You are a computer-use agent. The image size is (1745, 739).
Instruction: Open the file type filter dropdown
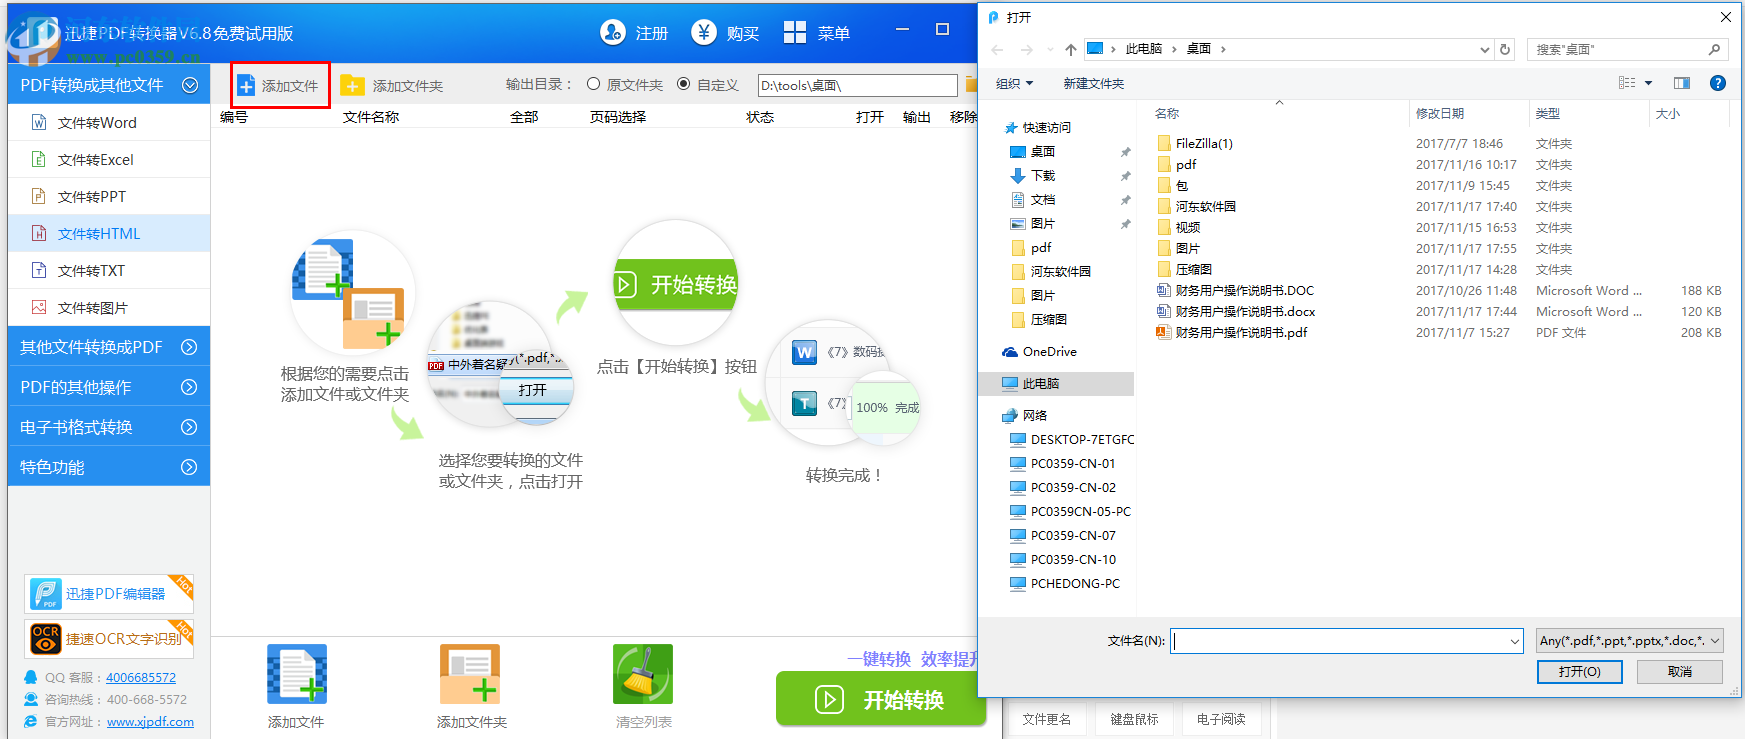pyautogui.click(x=1629, y=641)
